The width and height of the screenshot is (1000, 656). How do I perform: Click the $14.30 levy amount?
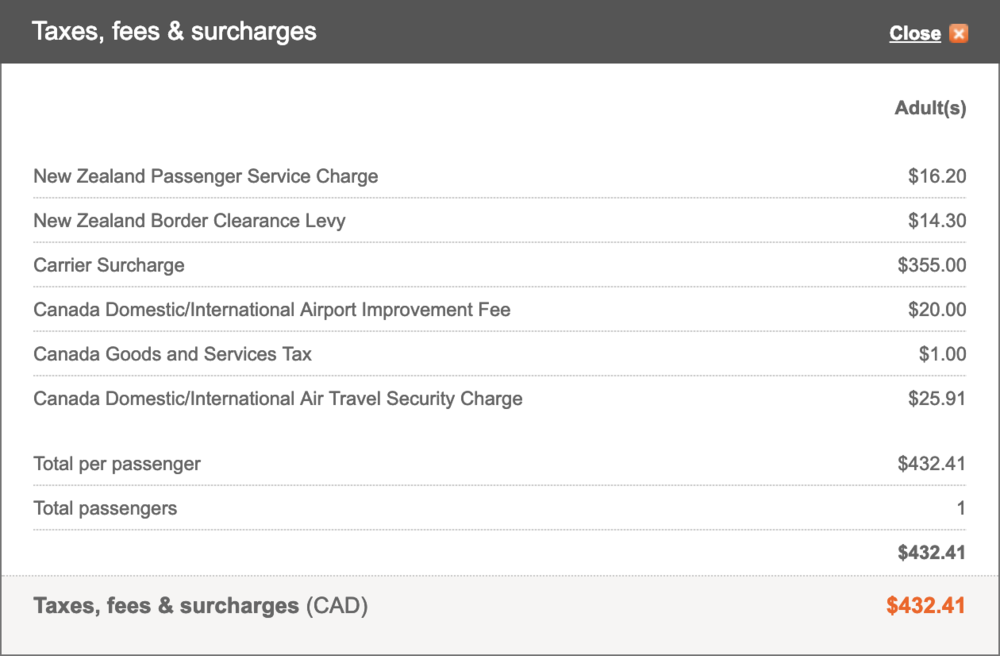(937, 221)
